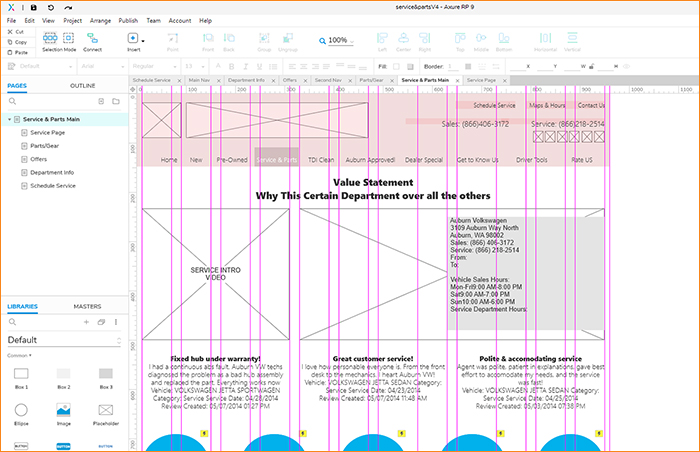Click the Save icon in title bar
This screenshot has height=452, width=700.
click(x=34, y=7)
